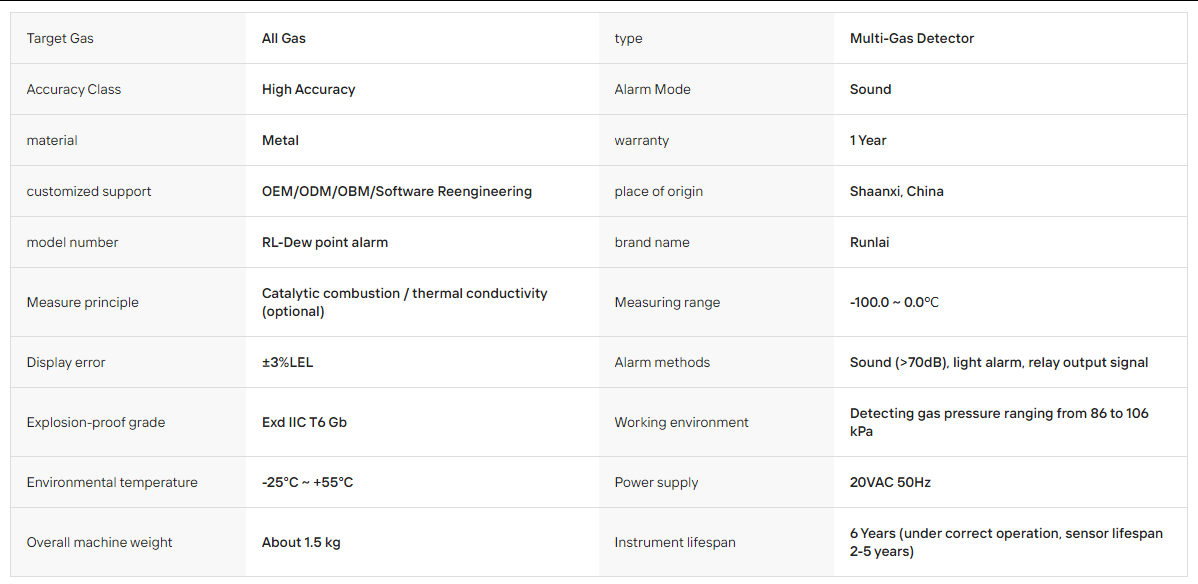Click 'OEM/ODM/OBM/Software Reengineering' text

[397, 192]
